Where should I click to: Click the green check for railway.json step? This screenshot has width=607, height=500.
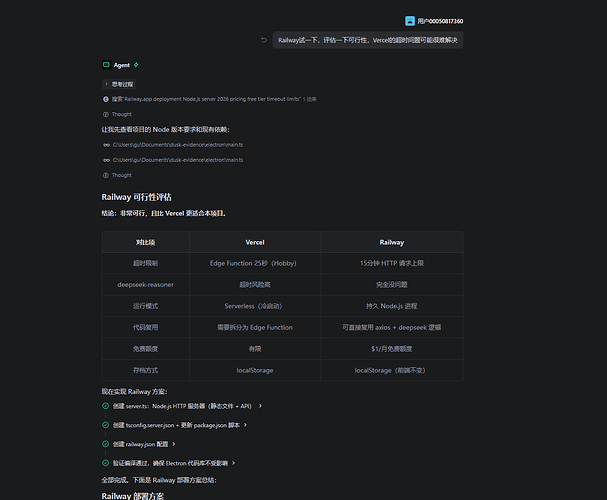tap(105, 443)
